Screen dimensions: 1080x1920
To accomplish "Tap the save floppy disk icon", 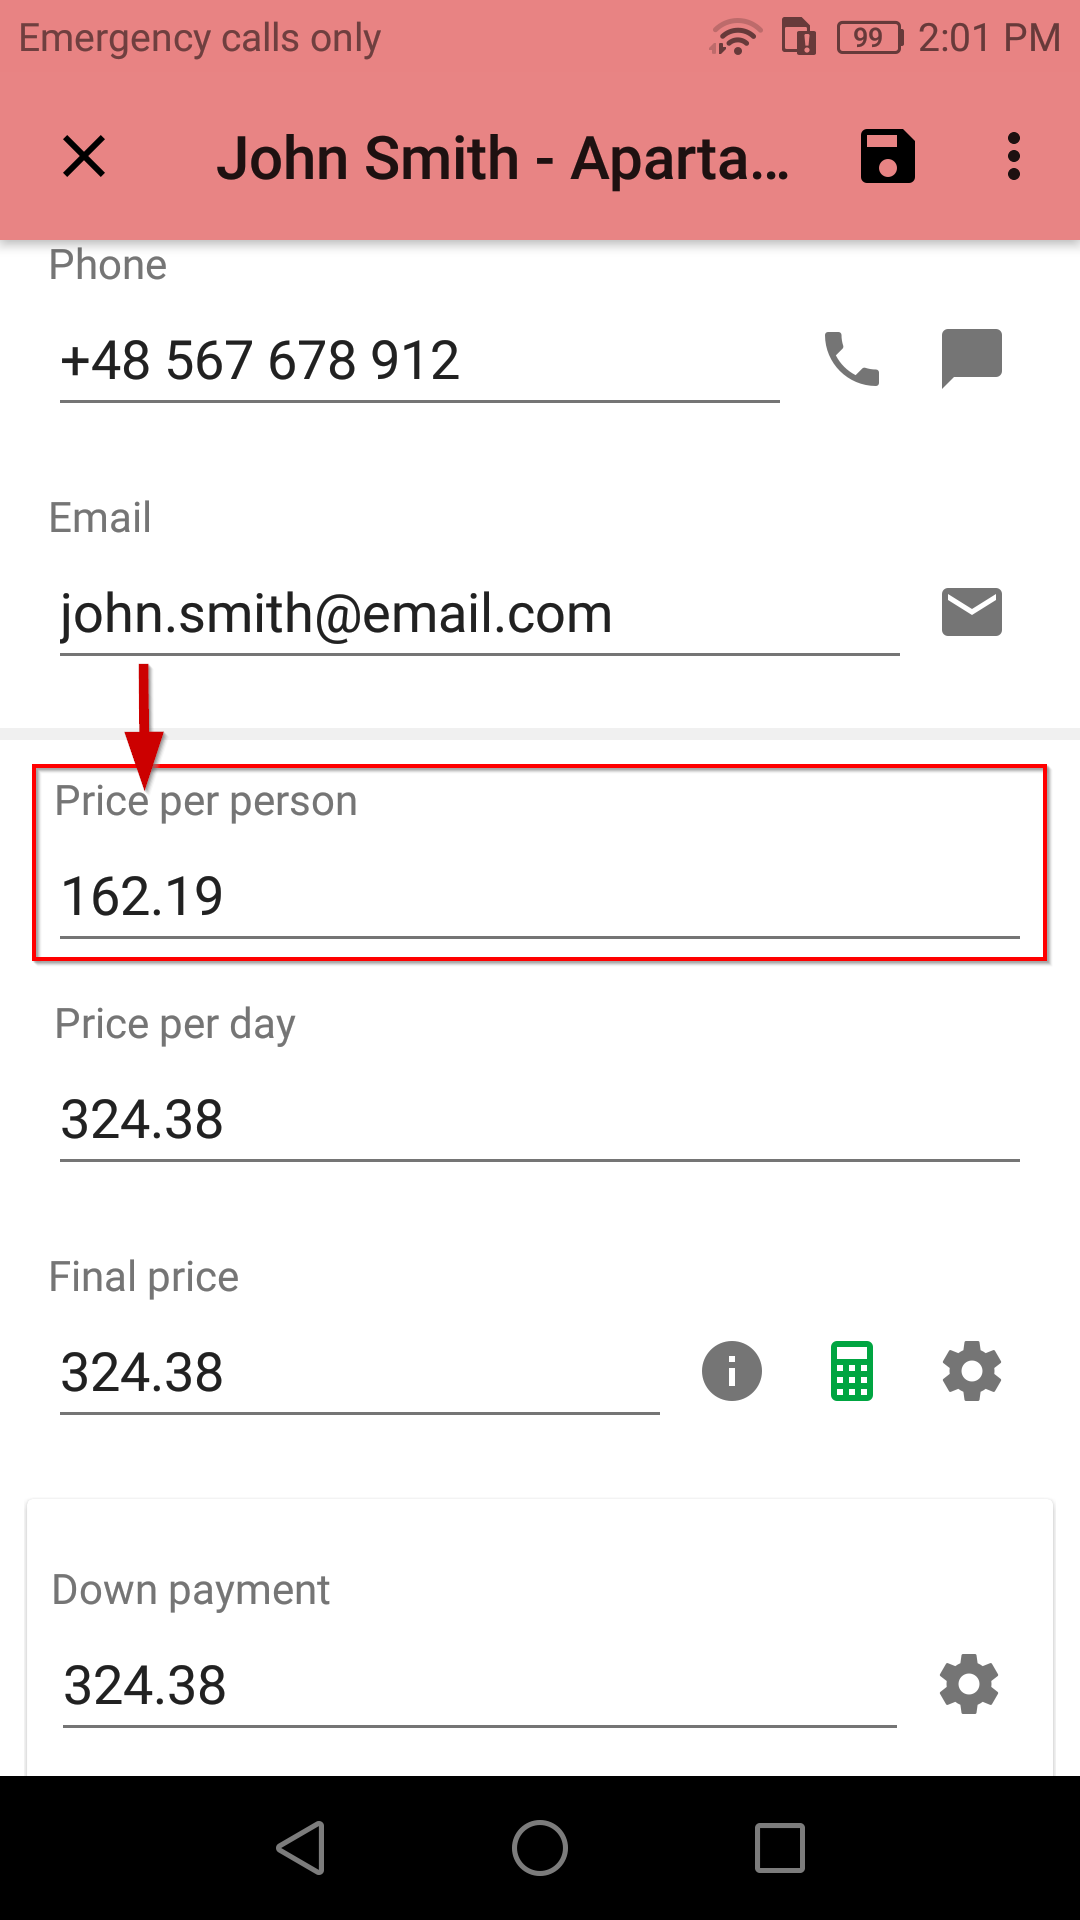I will point(888,157).
